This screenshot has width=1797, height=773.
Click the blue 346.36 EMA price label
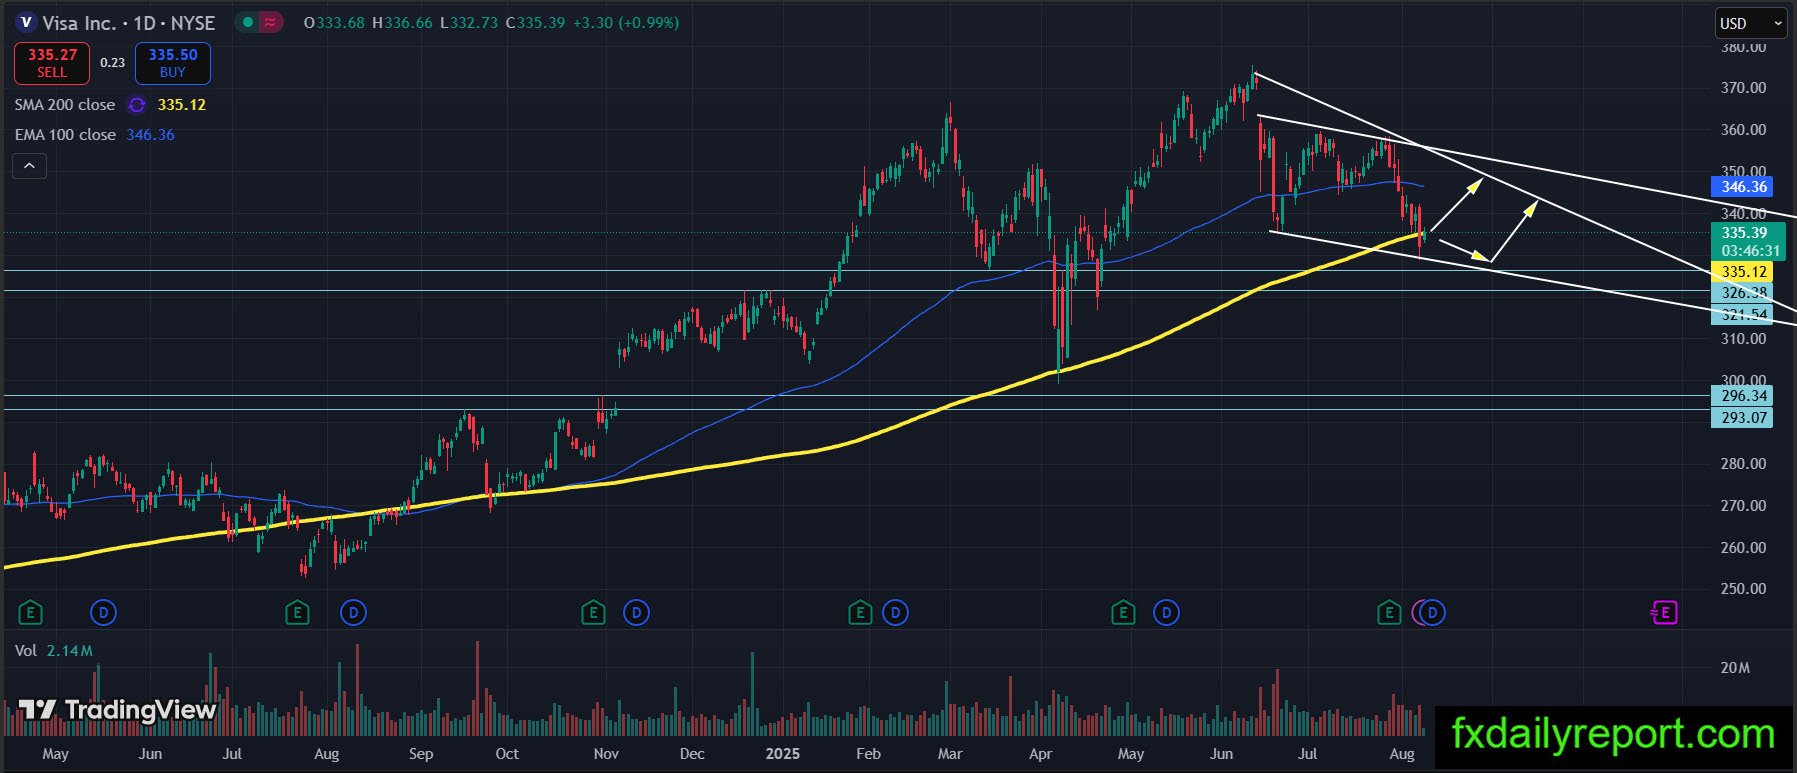(x=1743, y=187)
